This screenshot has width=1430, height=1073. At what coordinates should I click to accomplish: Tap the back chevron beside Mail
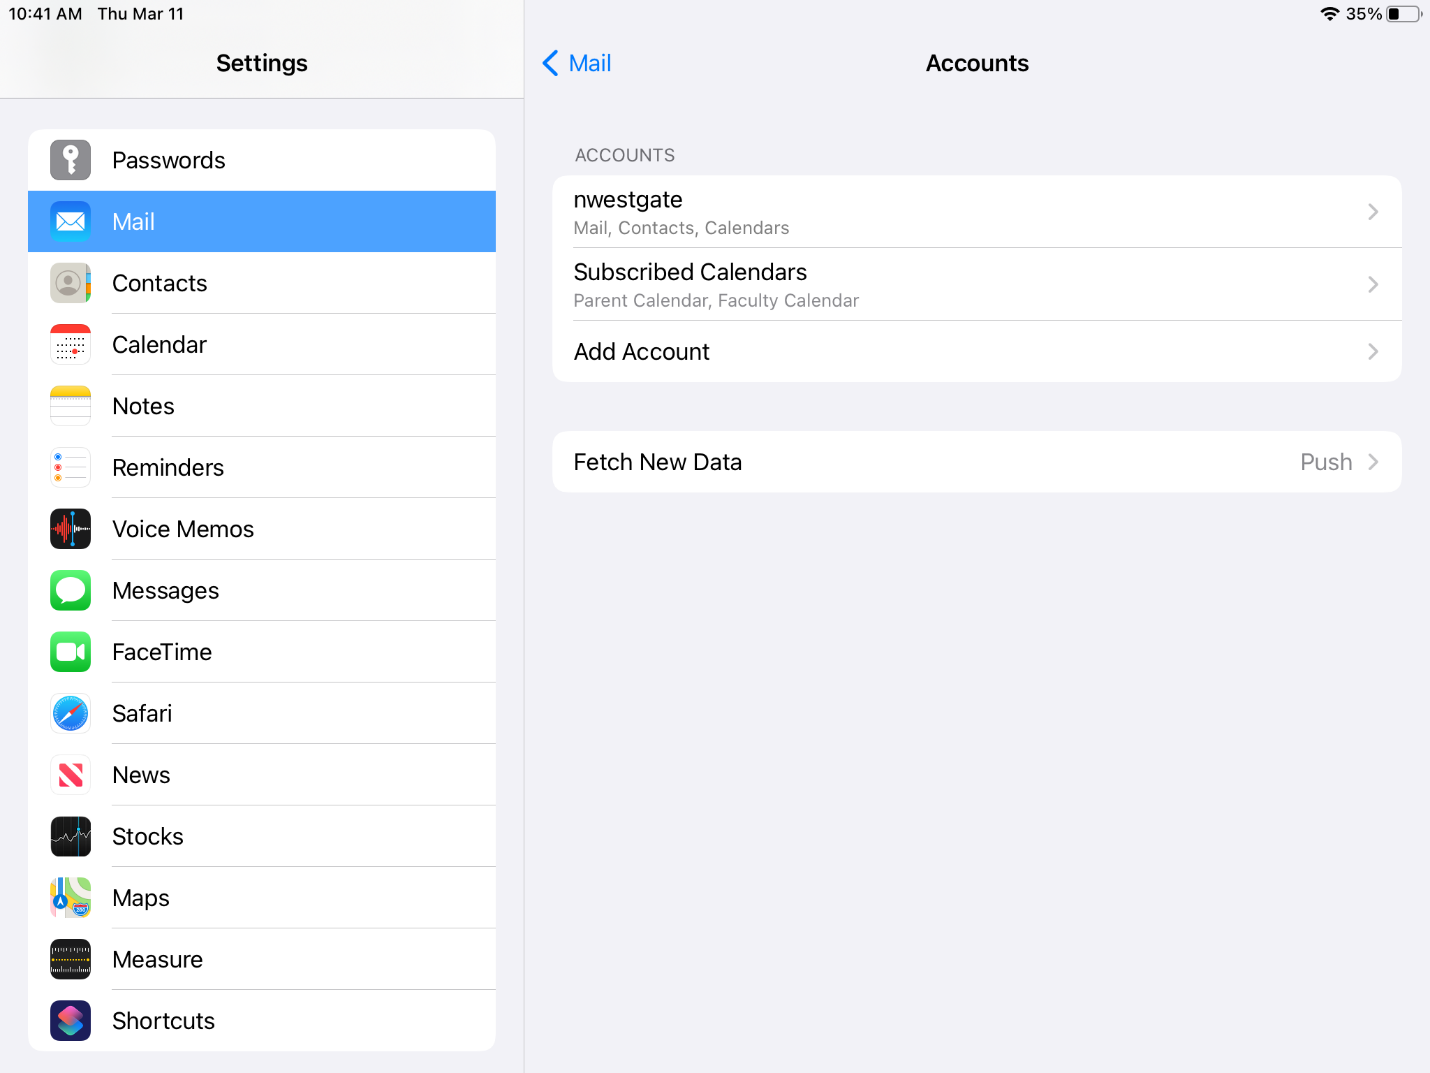click(550, 63)
